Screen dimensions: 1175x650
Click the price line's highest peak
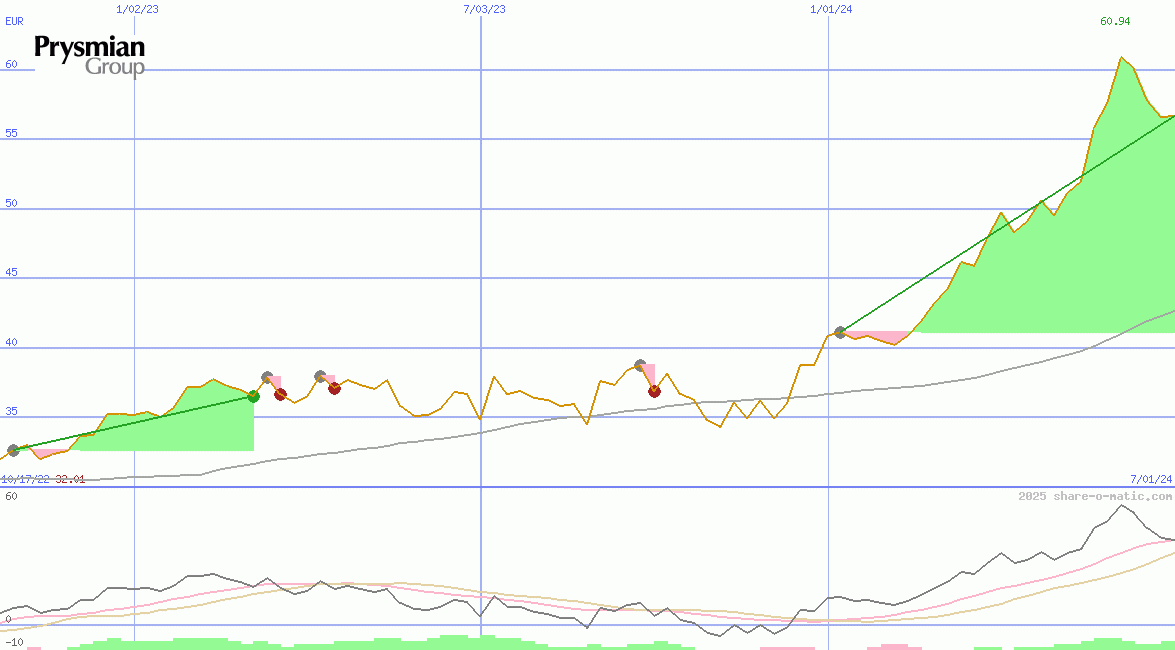point(1121,58)
